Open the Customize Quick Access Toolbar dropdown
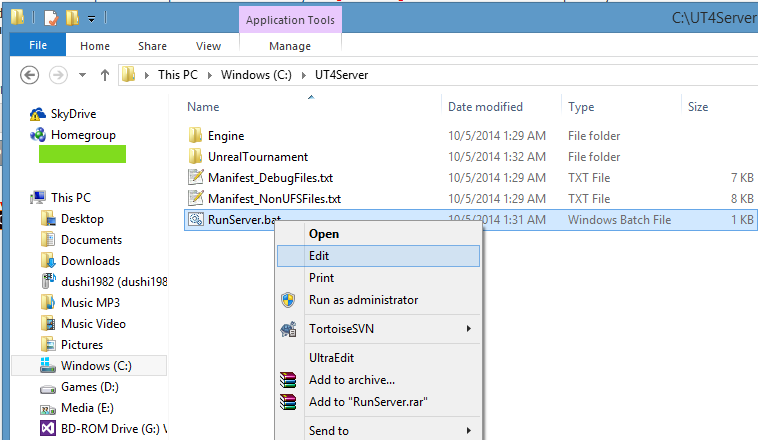Viewport: 758px width, 440px height. [x=91, y=19]
